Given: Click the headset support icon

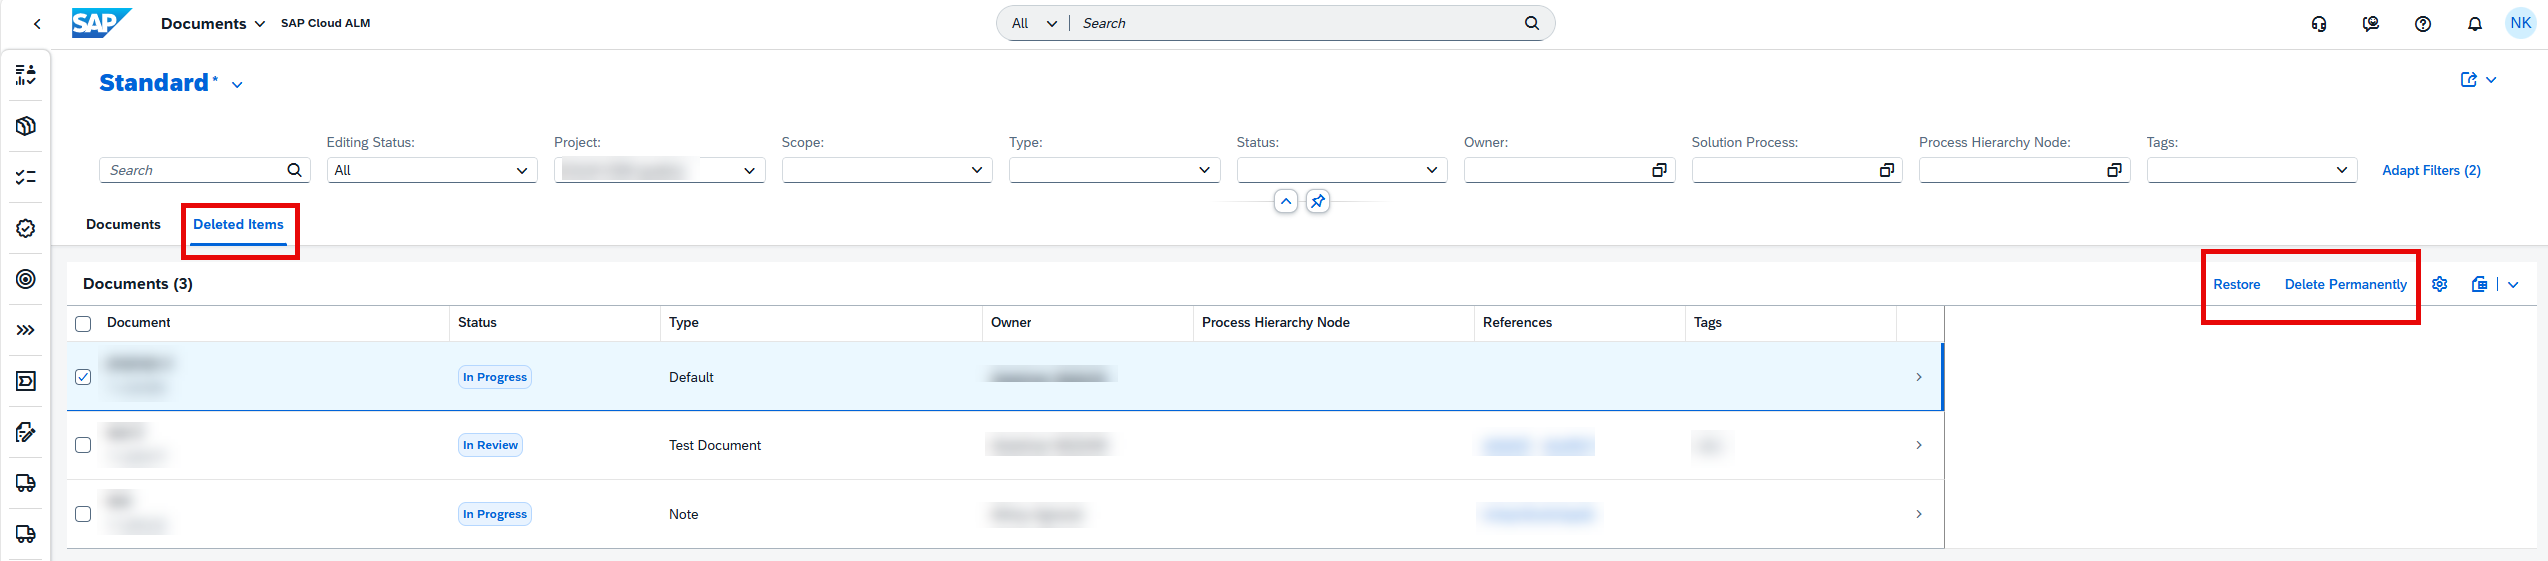Looking at the screenshot, I should [x=2318, y=24].
